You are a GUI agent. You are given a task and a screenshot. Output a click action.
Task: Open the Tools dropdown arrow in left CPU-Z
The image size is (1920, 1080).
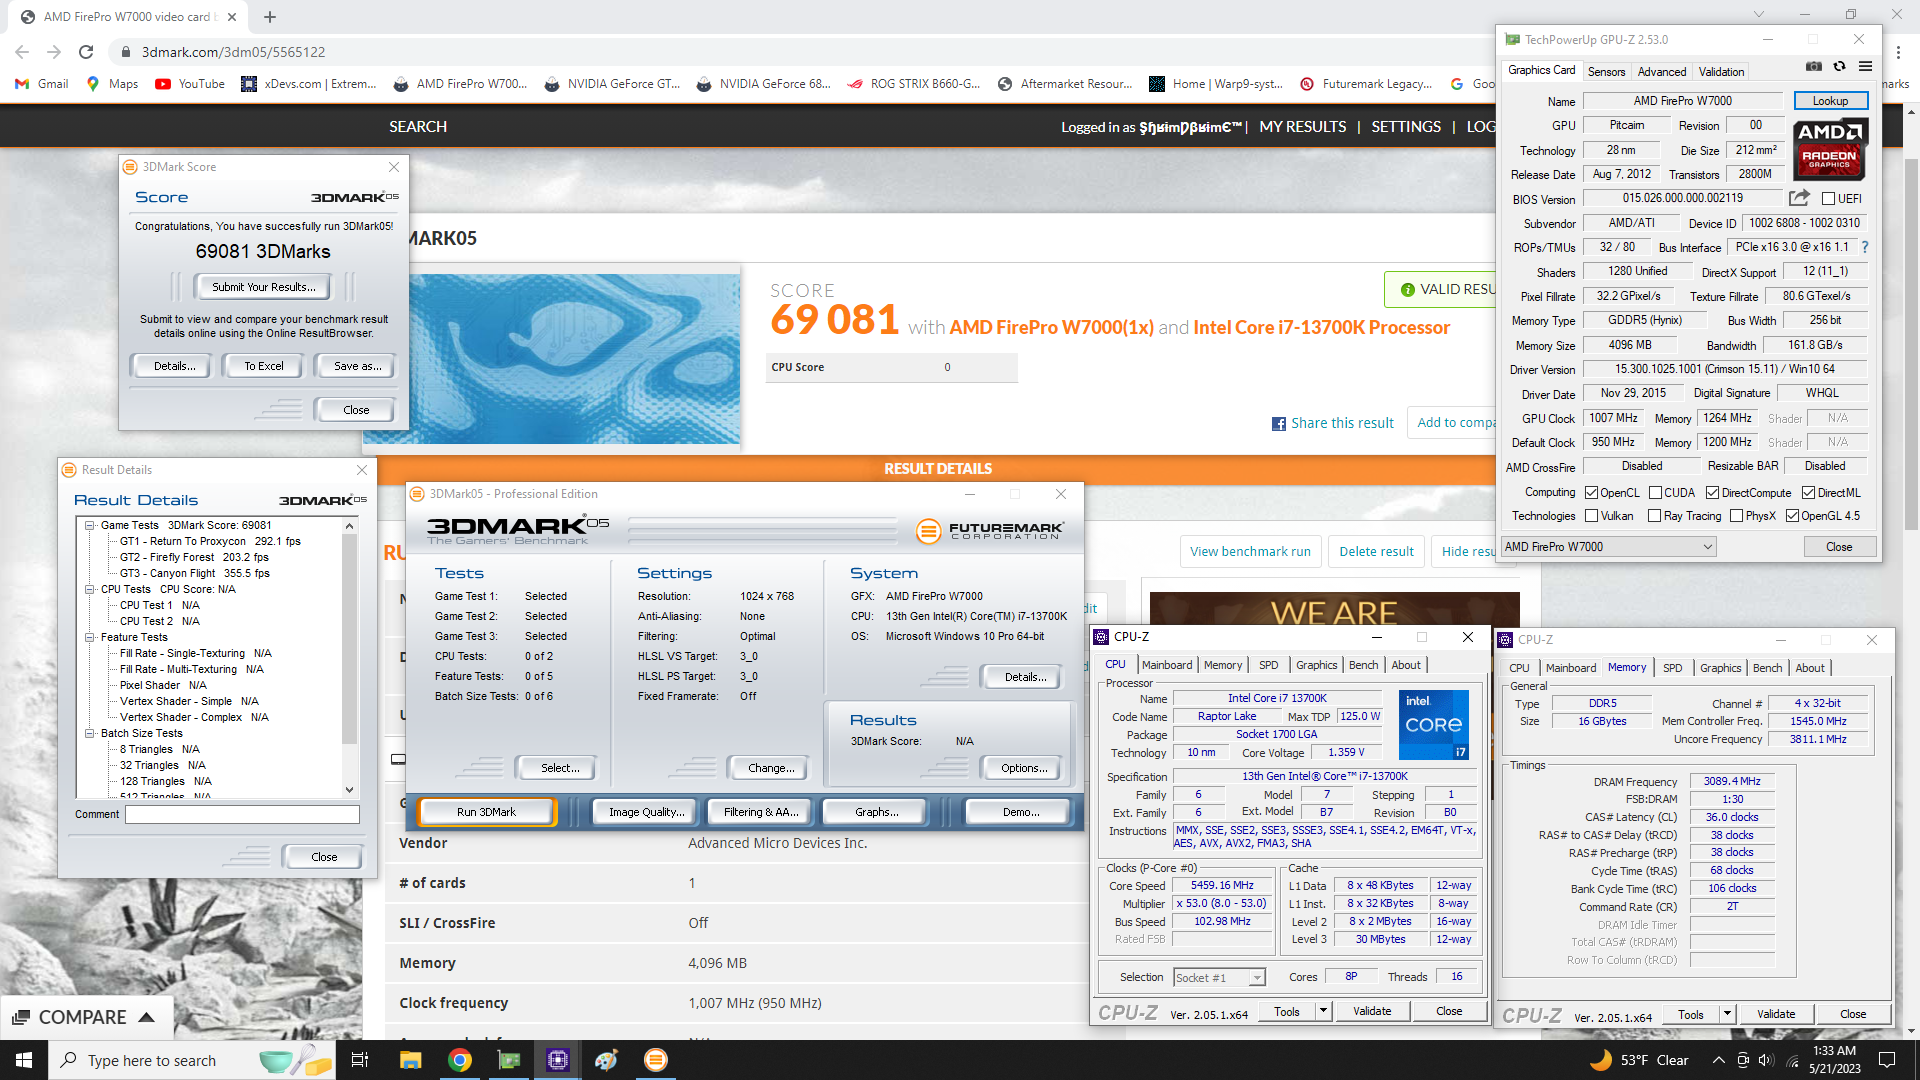tap(1322, 1011)
